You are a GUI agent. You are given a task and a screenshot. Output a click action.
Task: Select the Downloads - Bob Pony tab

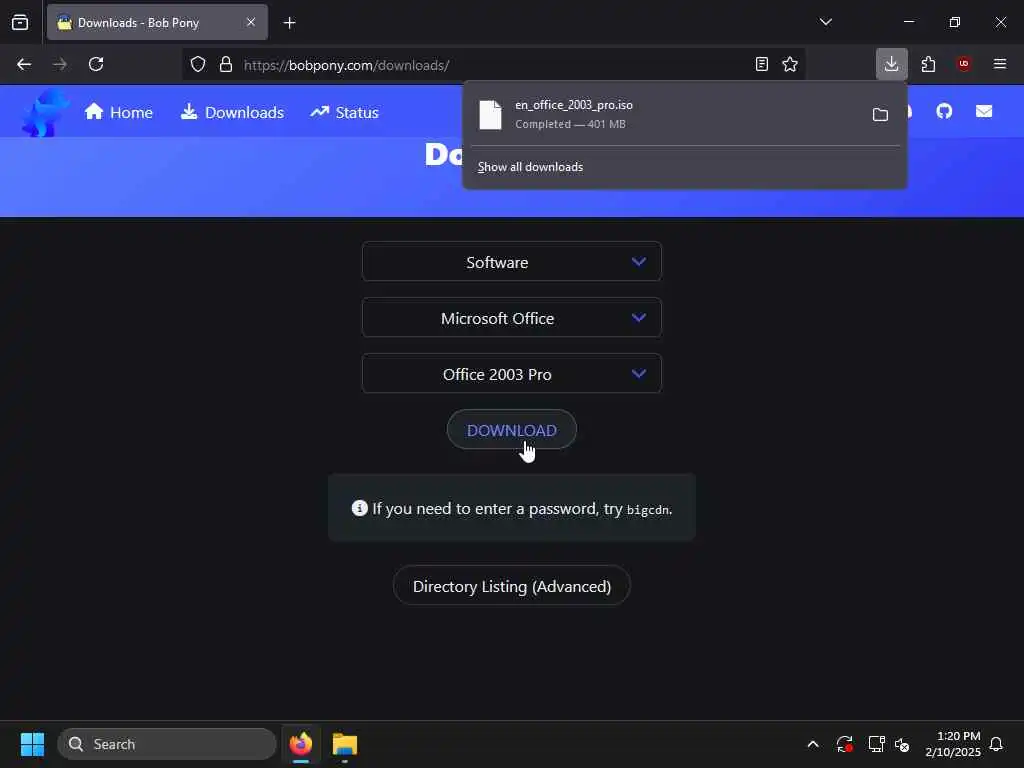pyautogui.click(x=157, y=22)
